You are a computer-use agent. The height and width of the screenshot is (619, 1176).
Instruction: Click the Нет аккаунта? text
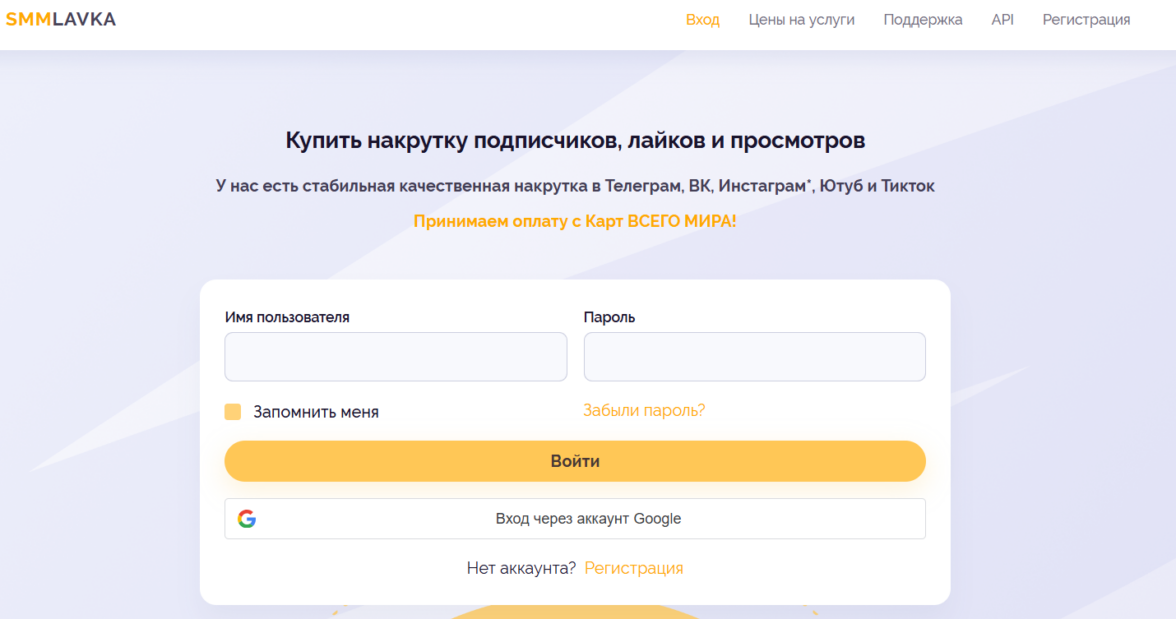coord(521,568)
